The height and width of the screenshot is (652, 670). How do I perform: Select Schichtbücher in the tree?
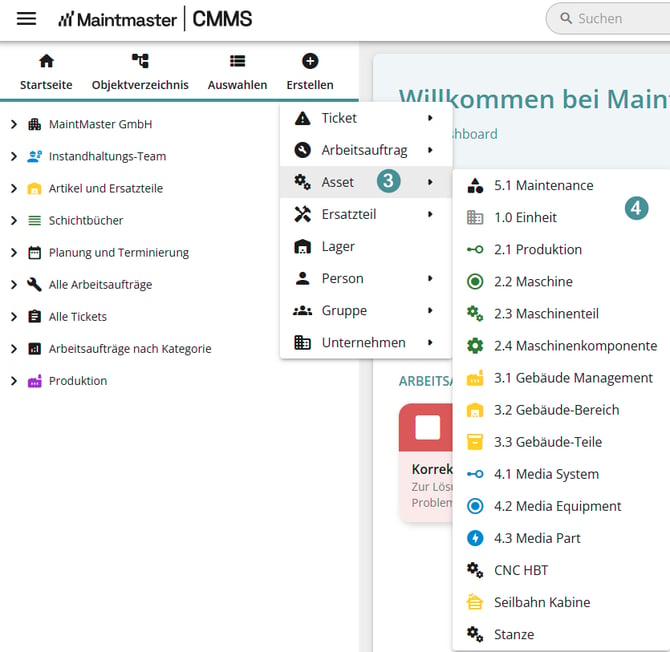tap(86, 220)
